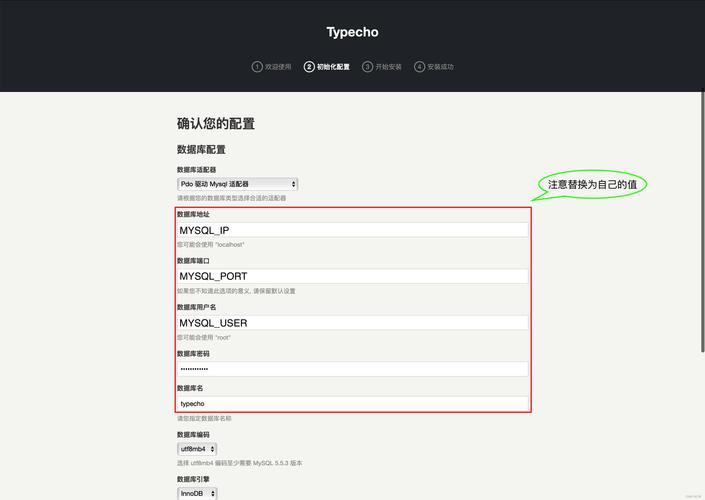This screenshot has width=705, height=500.
Task: Click the 数据库端口 label
Action: (193, 261)
